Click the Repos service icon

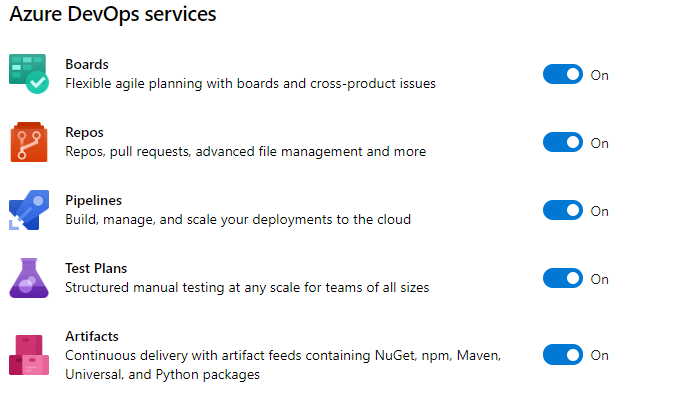click(29, 141)
